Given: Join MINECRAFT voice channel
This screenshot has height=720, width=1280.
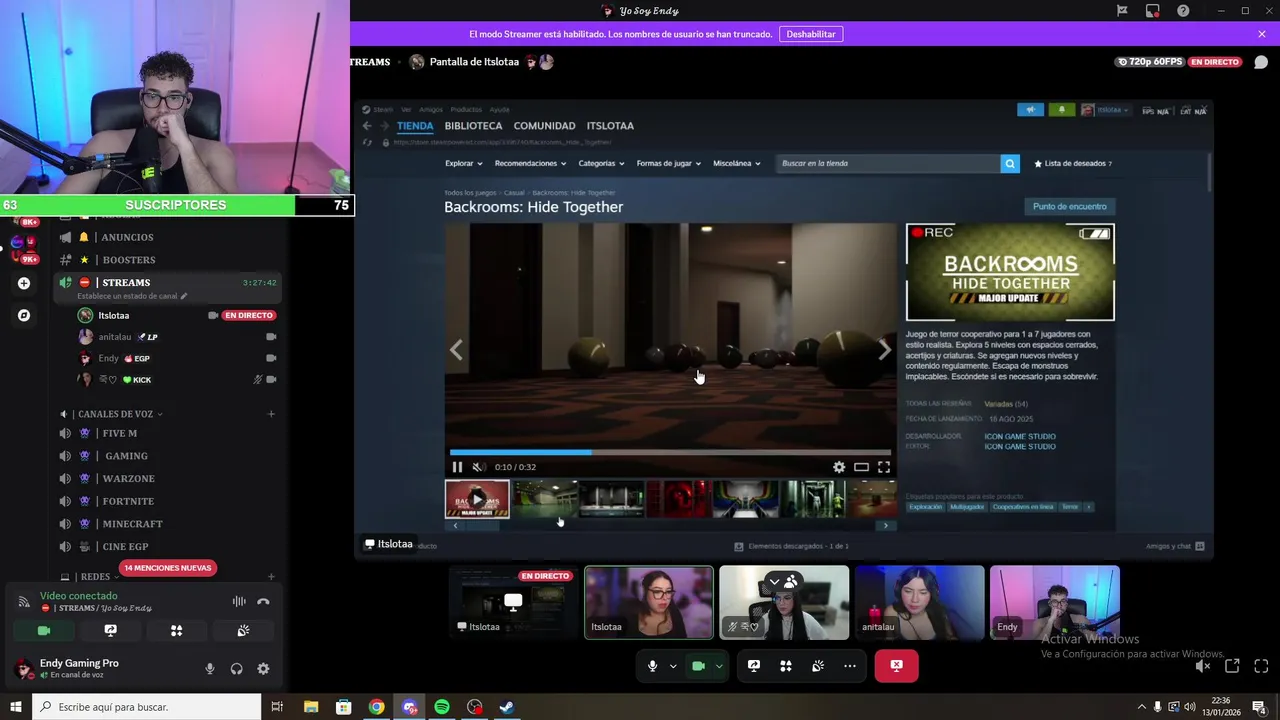Looking at the screenshot, I should pos(132,524).
